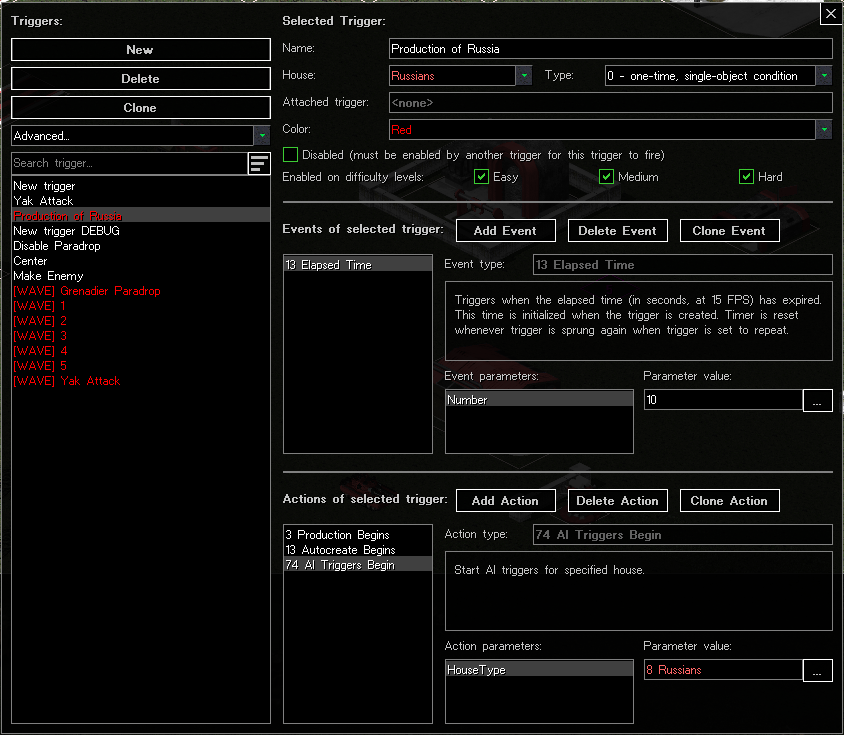
Task: Select '[WAVE] Yak Attack' trigger
Action: 140,381
